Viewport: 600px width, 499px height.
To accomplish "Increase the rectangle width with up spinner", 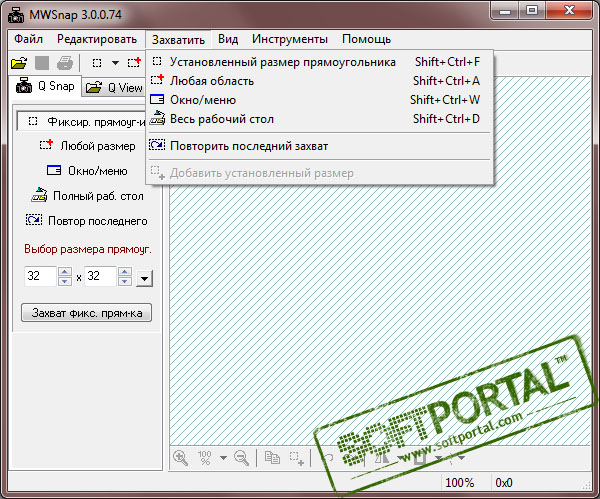I will pos(65,271).
